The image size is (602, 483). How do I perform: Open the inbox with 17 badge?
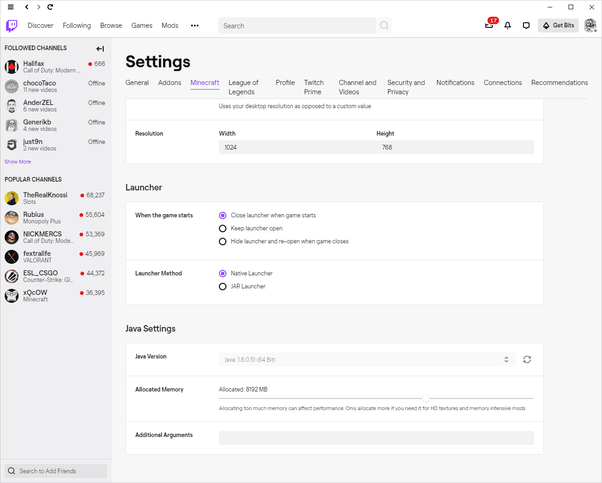489,25
